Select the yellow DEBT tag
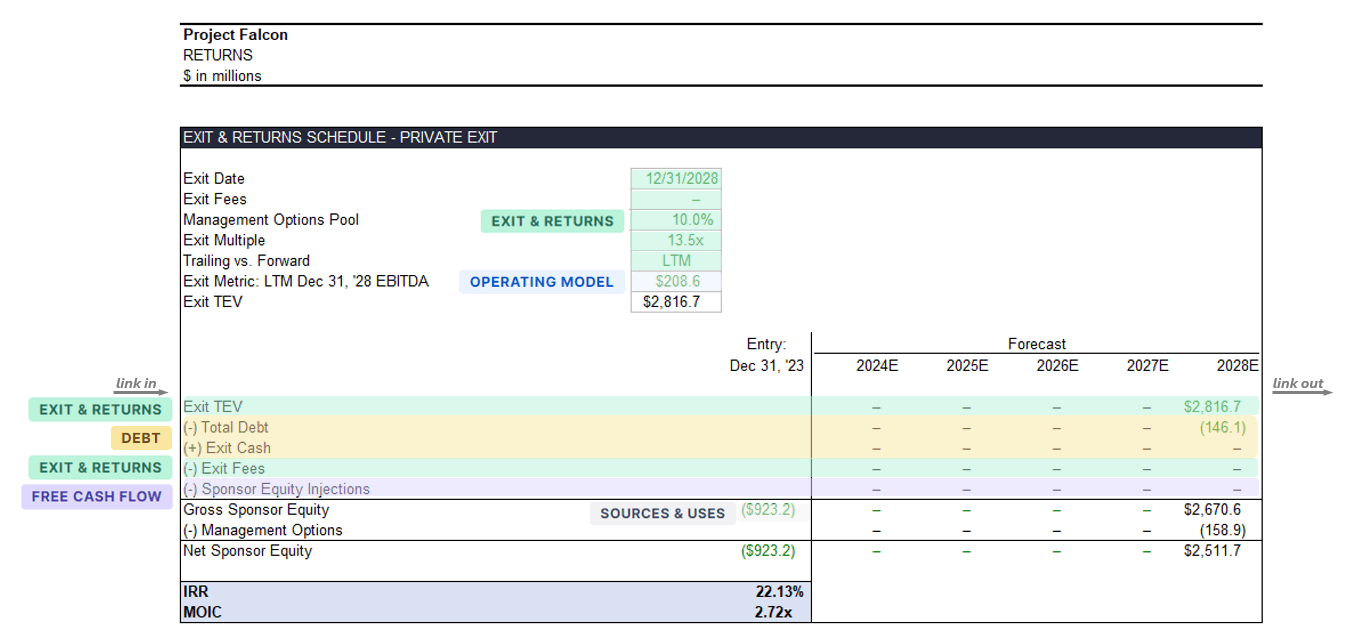The width and height of the screenshot is (1349, 641). coord(141,438)
